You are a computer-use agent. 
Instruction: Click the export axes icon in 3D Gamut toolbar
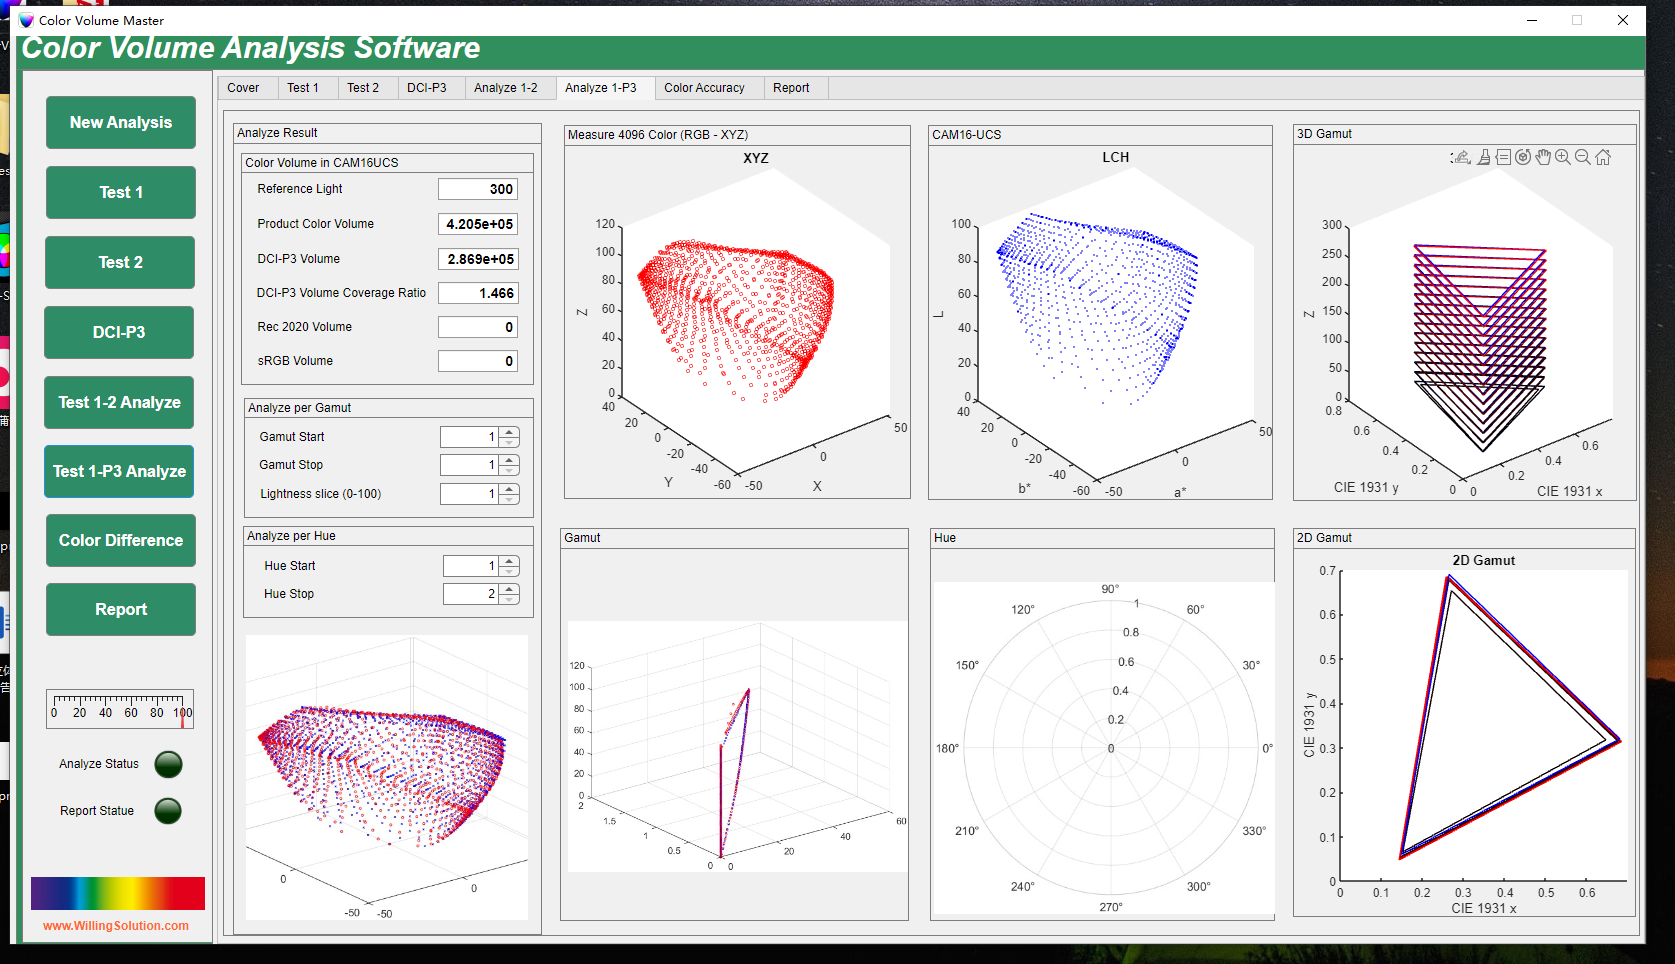(x=1461, y=157)
